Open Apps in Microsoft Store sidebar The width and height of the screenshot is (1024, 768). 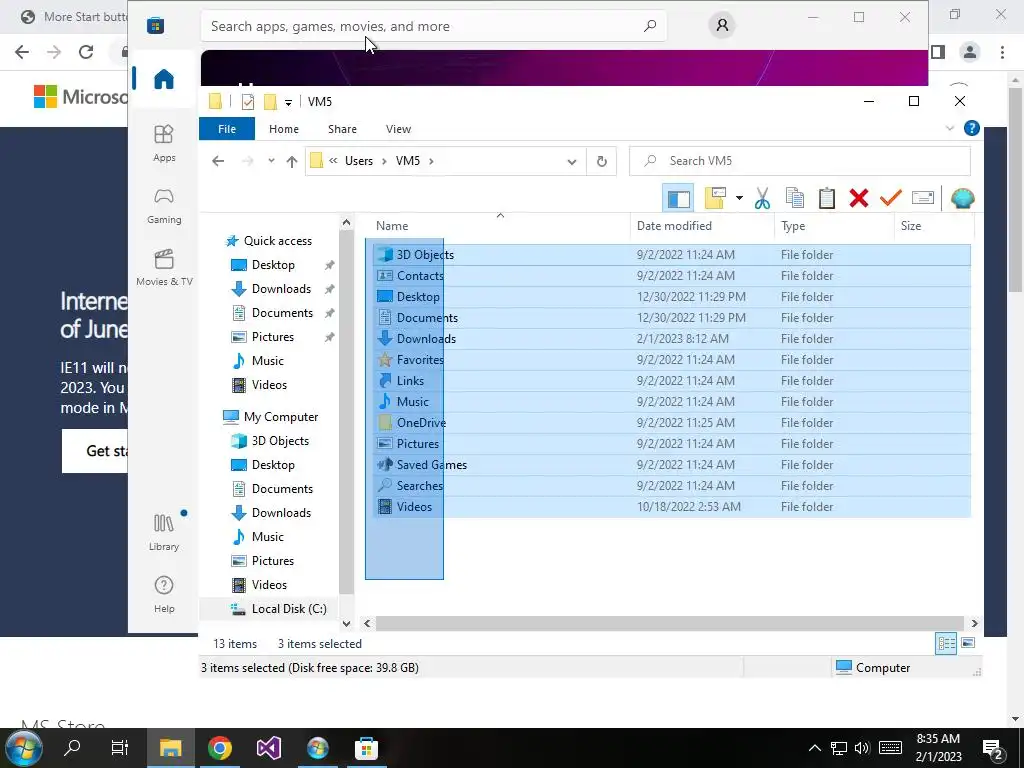point(164,143)
